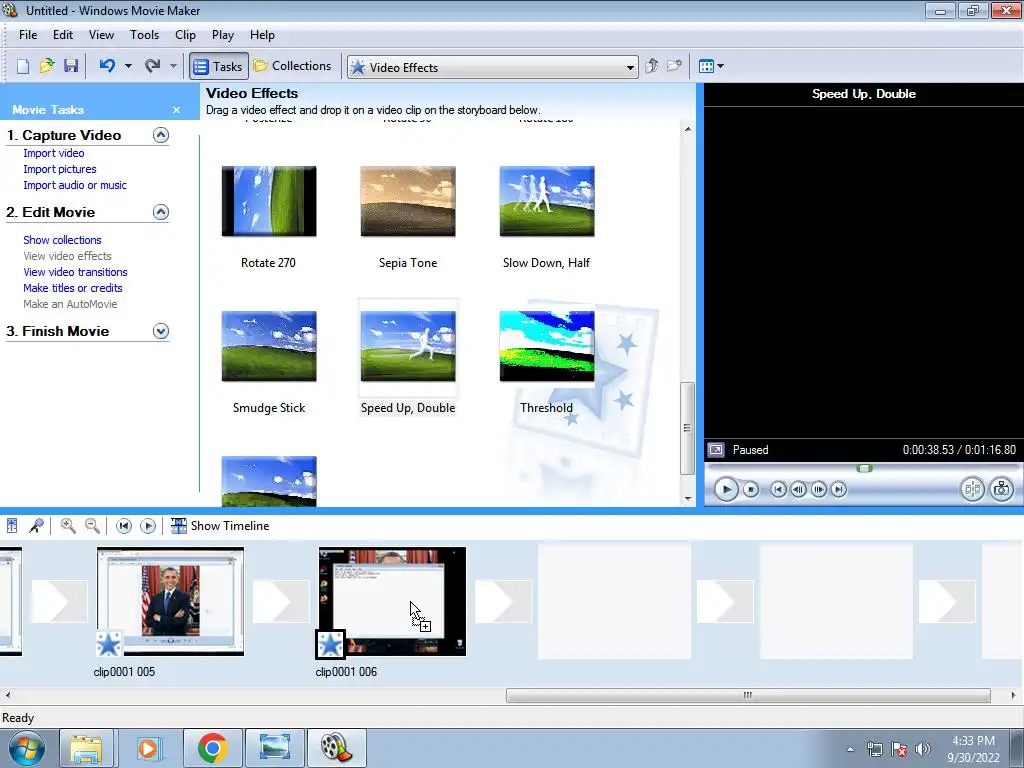
Task: Click Import audio or music link
Action: tap(75, 185)
